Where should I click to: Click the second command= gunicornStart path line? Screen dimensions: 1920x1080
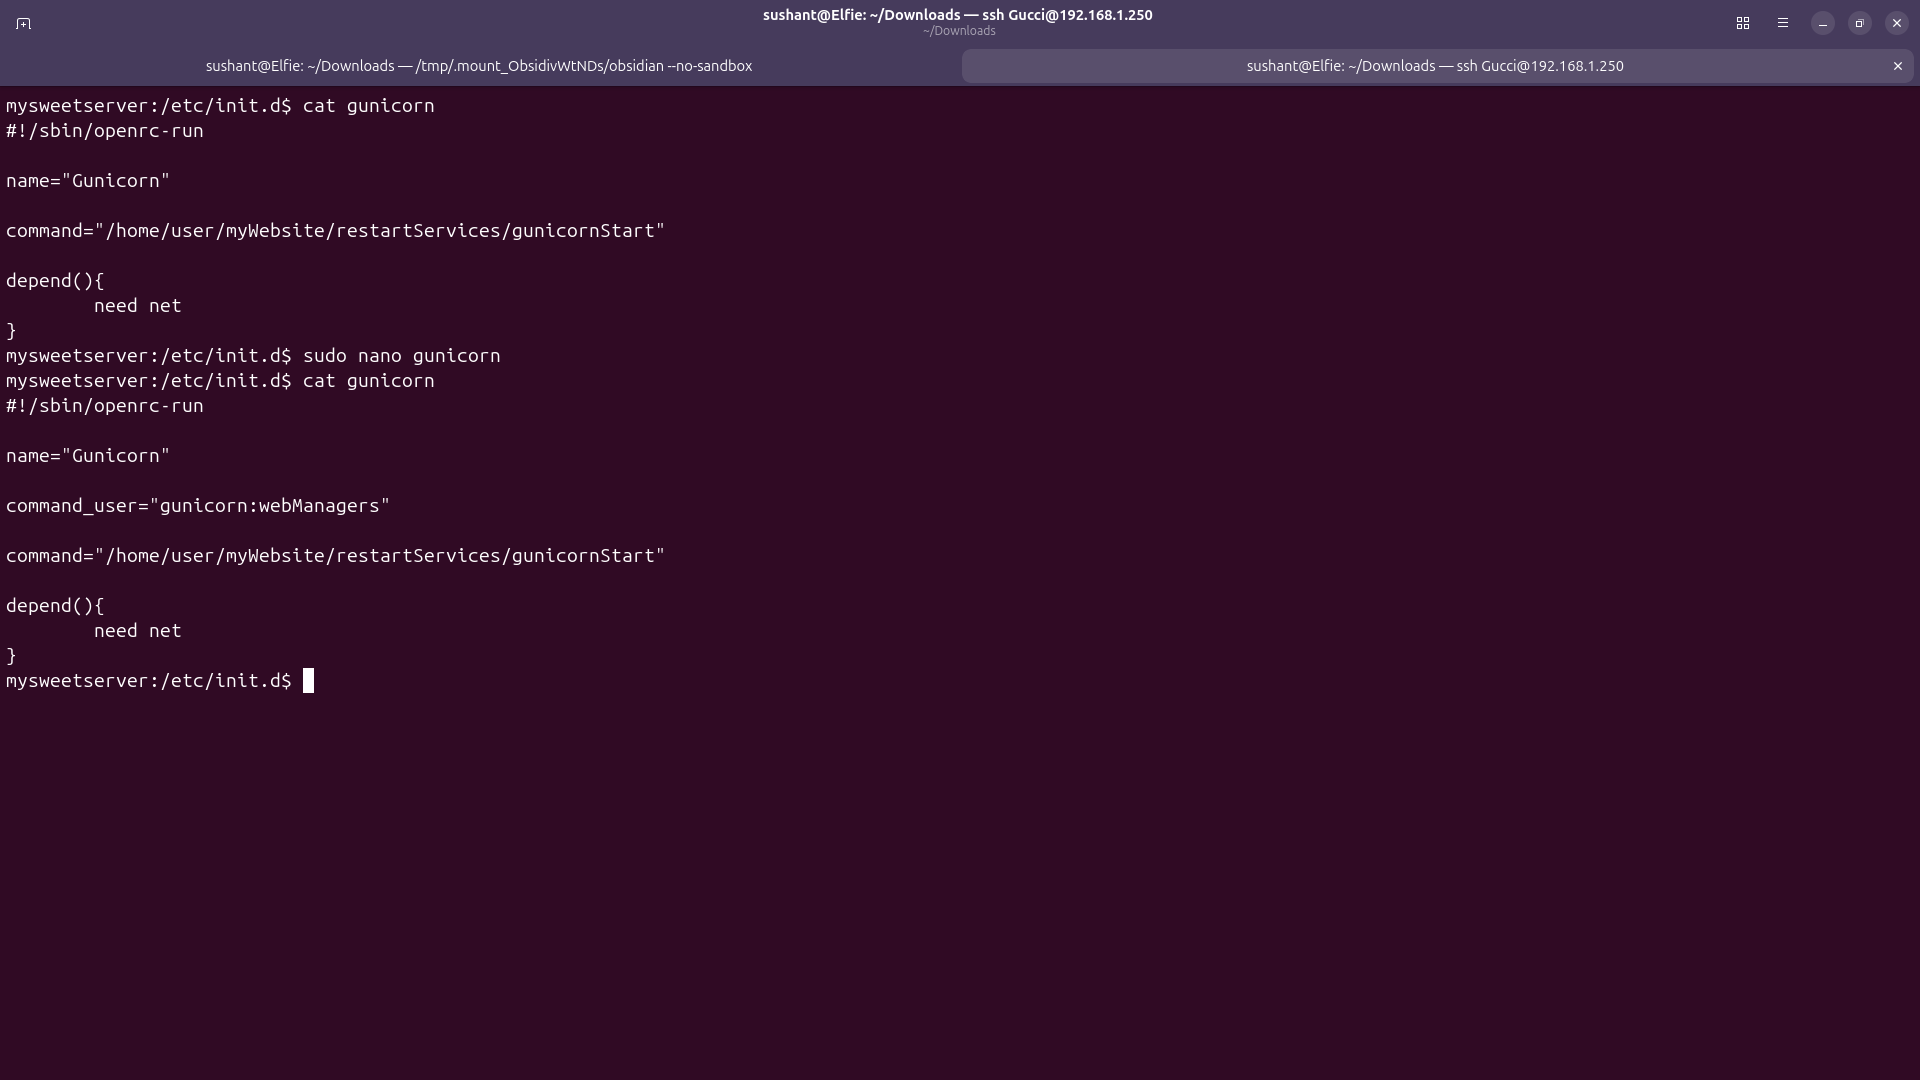(335, 556)
